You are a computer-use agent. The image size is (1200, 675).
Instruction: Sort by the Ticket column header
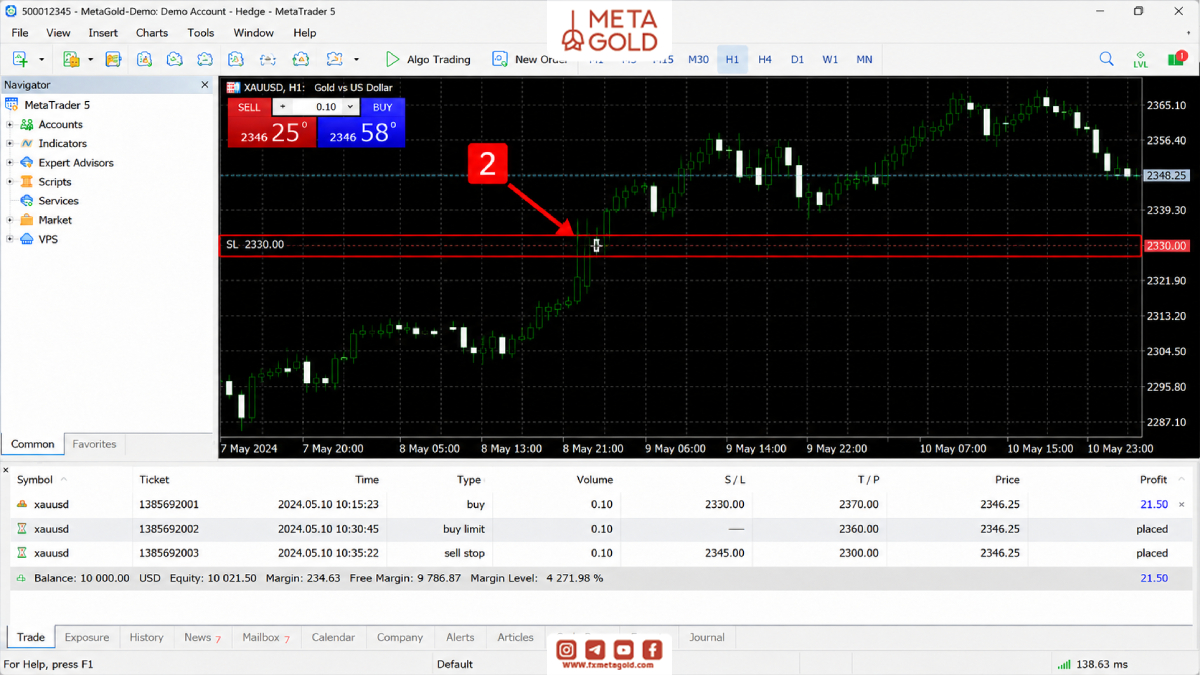(154, 480)
